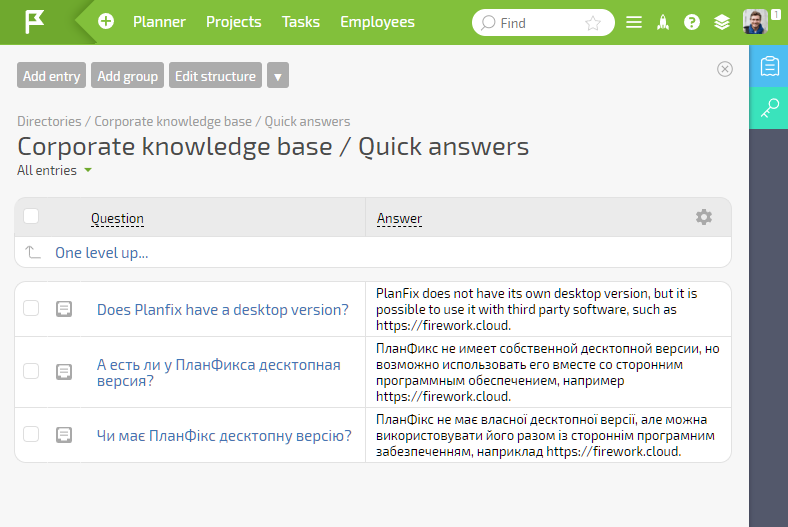Expand the arrow dropdown next to Edit structure
The image size is (788, 527).
click(278, 75)
